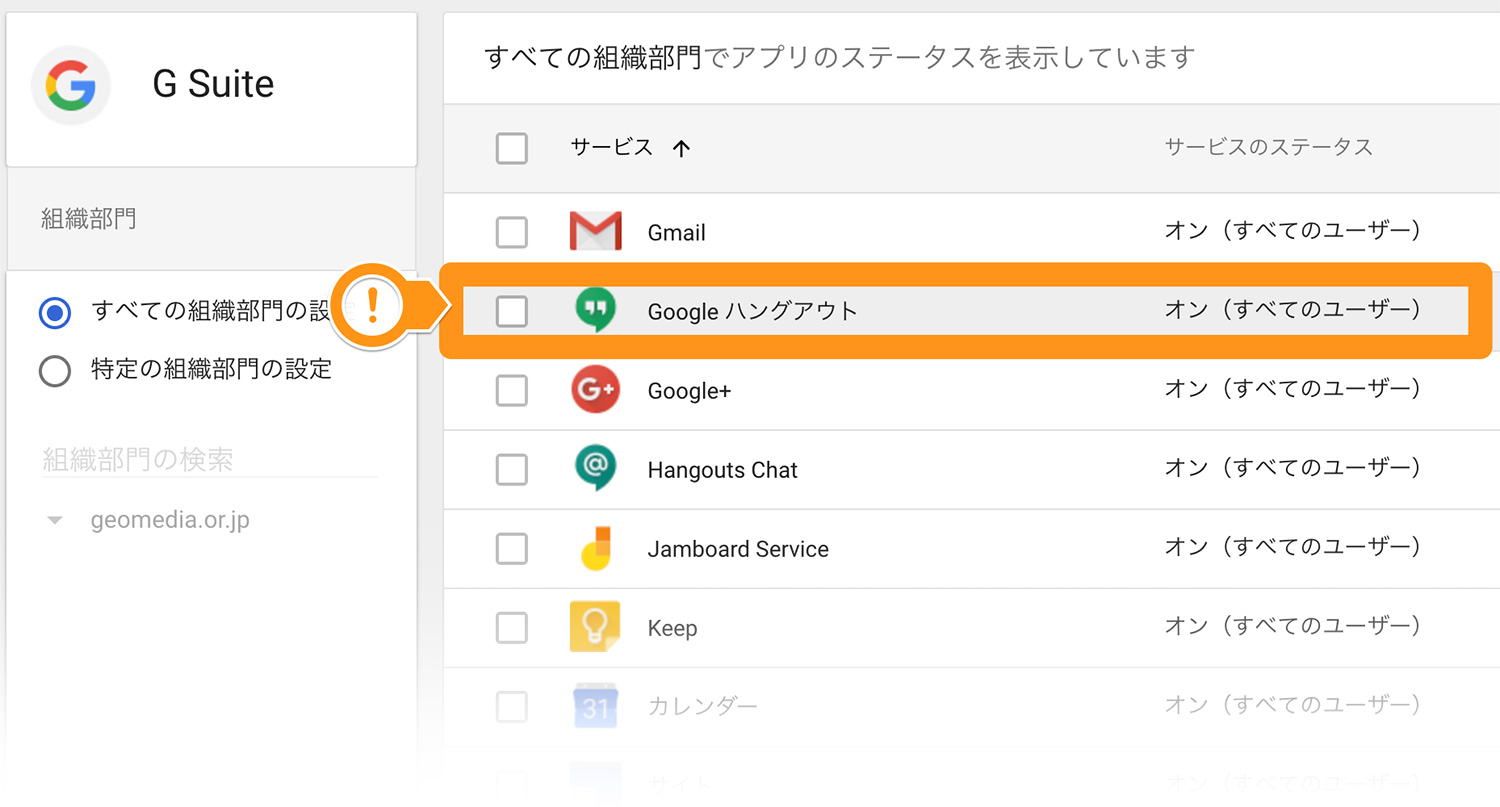Click Hangouts Chat's オン status cell
Viewport: 1500px width, 807px height.
pos(1292,469)
